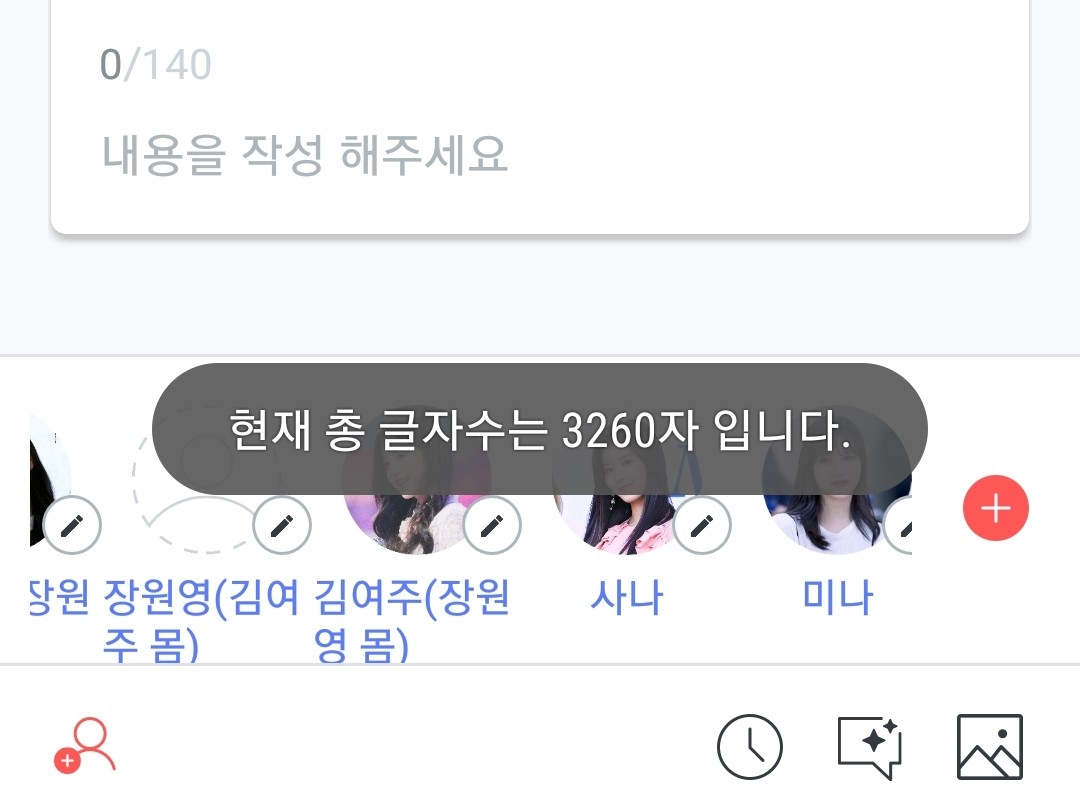Select the 장원영(김여주 몸) name label
The height and width of the screenshot is (810, 1080).
(x=201, y=620)
